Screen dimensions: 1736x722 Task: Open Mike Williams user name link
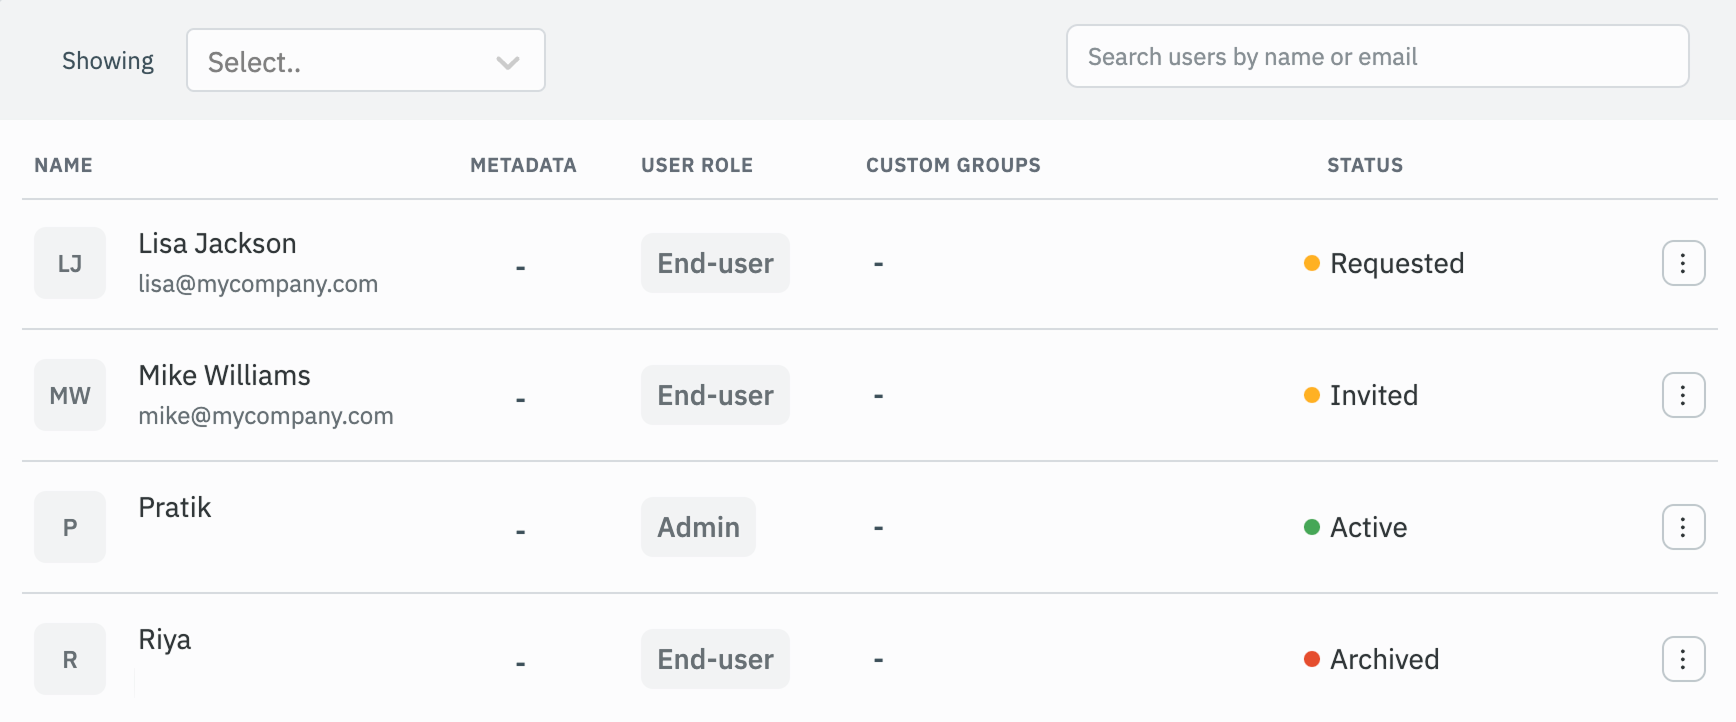click(224, 376)
